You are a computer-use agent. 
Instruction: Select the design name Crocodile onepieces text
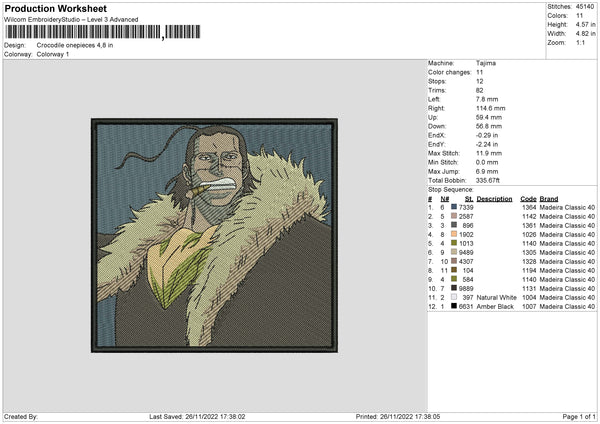(x=75, y=45)
